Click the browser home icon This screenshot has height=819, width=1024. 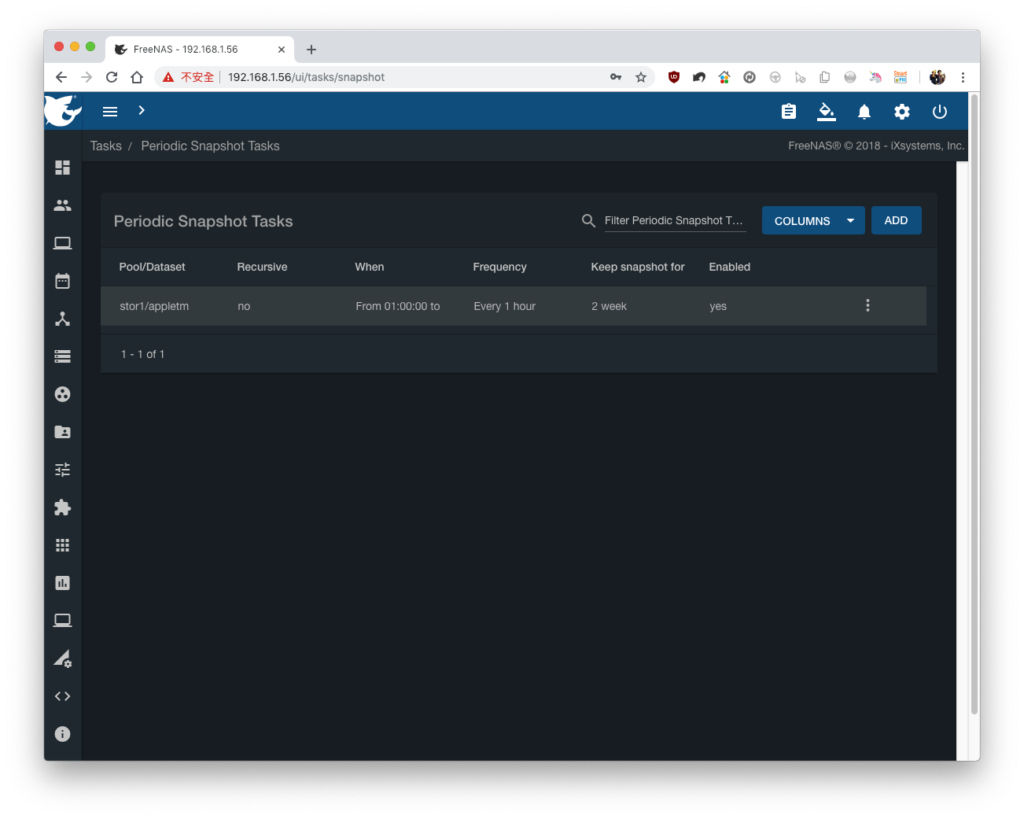pos(136,77)
